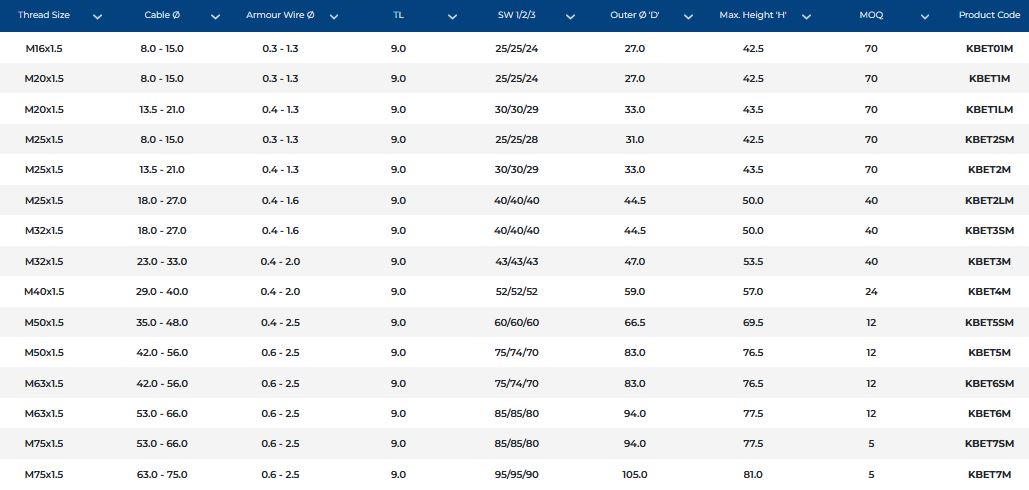Open the TL column dropdown chevron

pos(452,17)
